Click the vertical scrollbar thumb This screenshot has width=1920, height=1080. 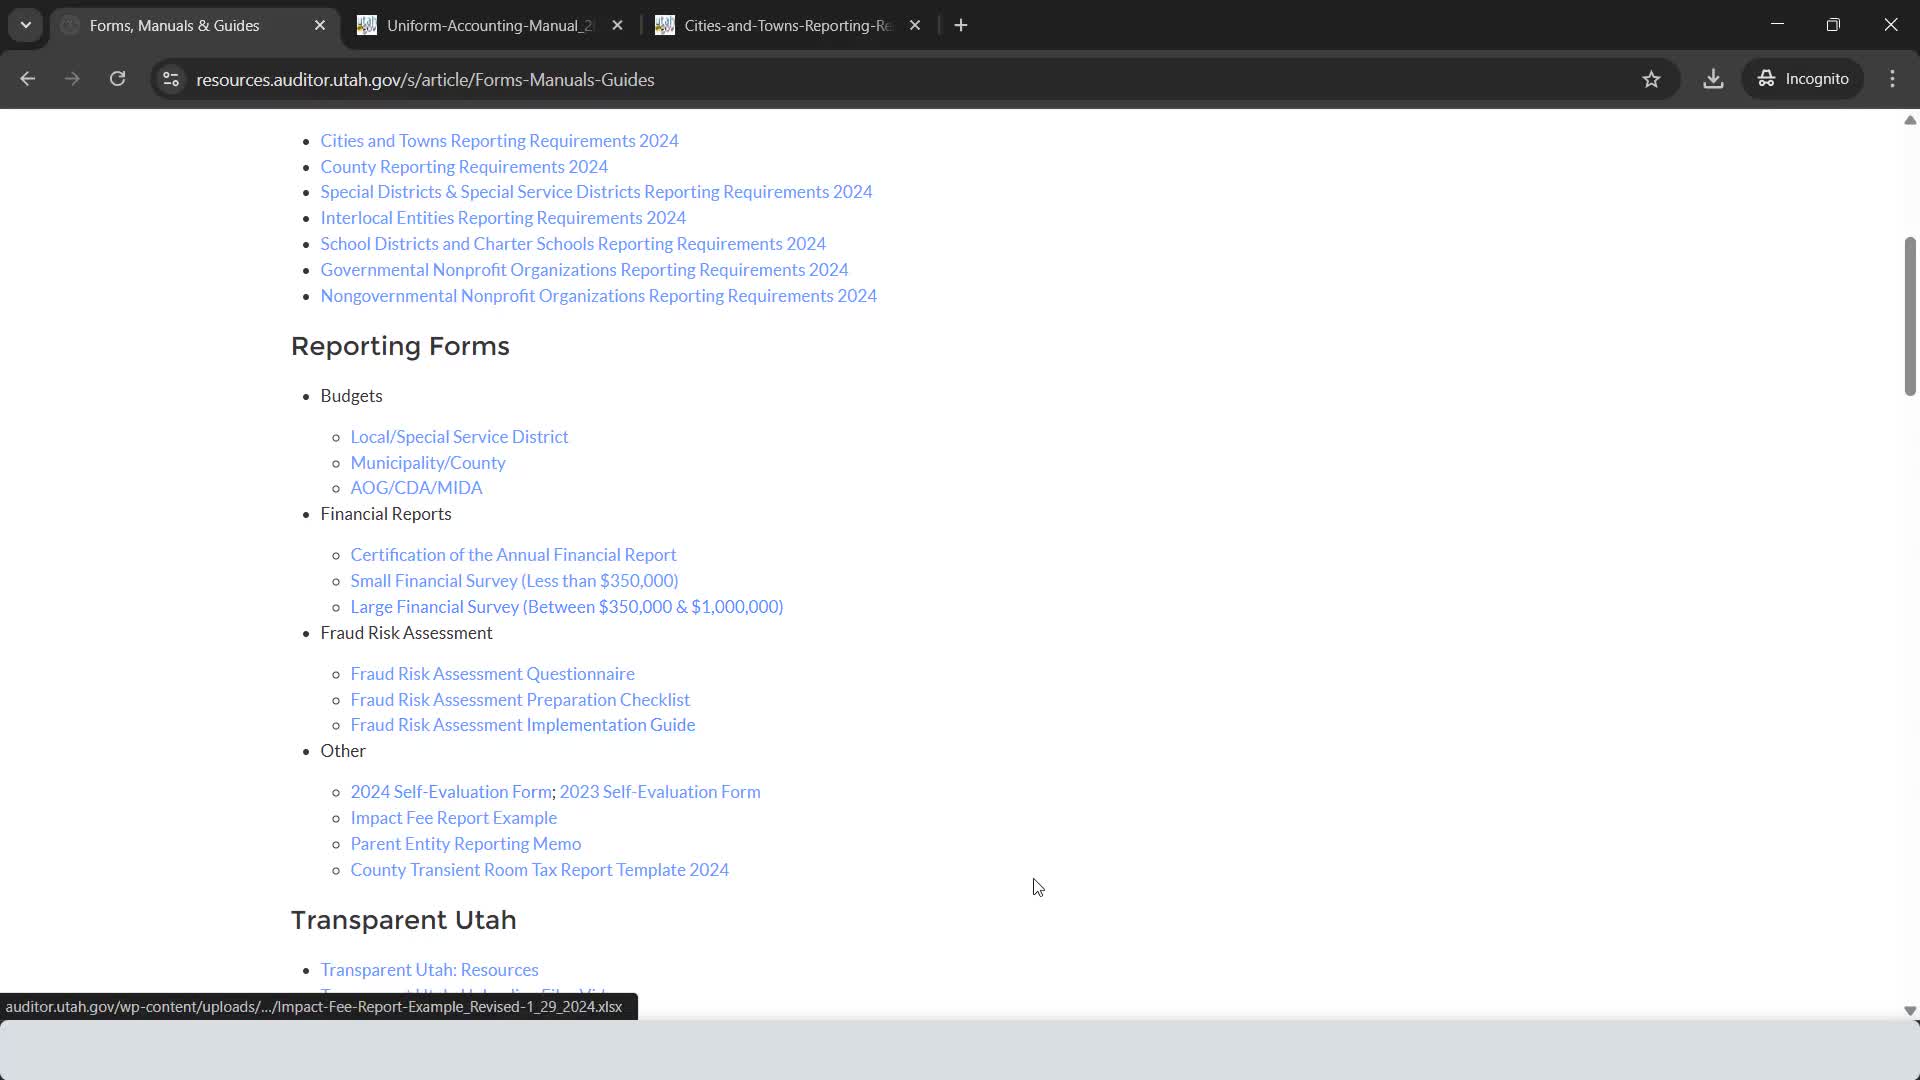[1909, 315]
